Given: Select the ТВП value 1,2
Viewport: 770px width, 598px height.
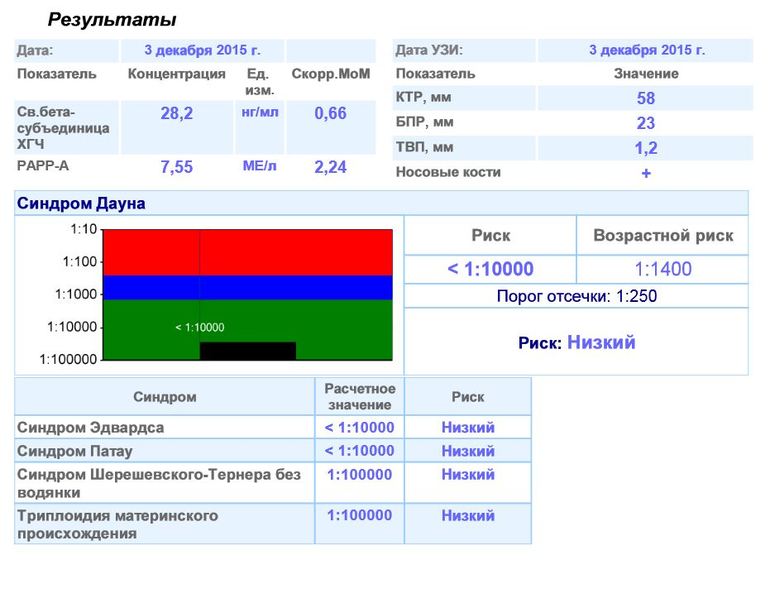Looking at the screenshot, I should [x=645, y=148].
